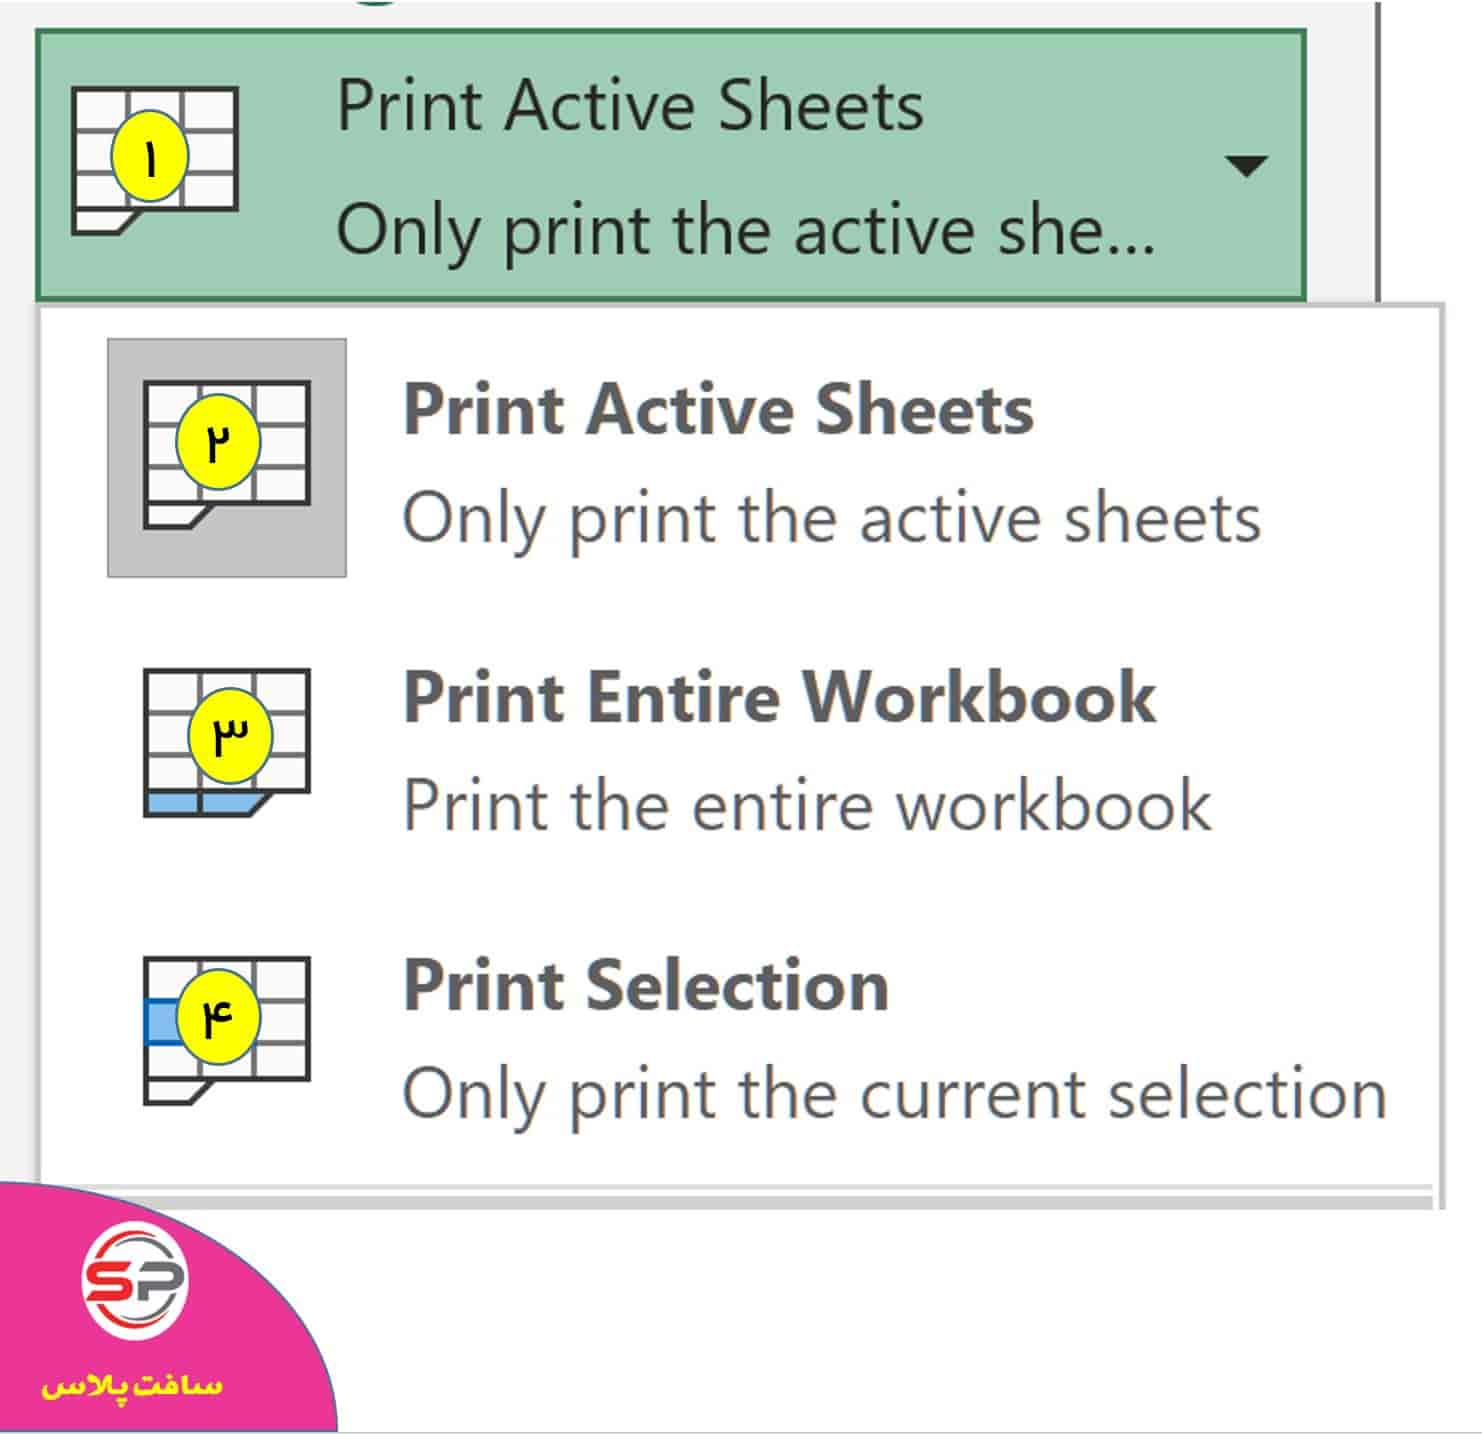Screen dimensions: 1482x1434
Task: Select bold 'Print Active Sheets' menu option
Action: (718, 410)
